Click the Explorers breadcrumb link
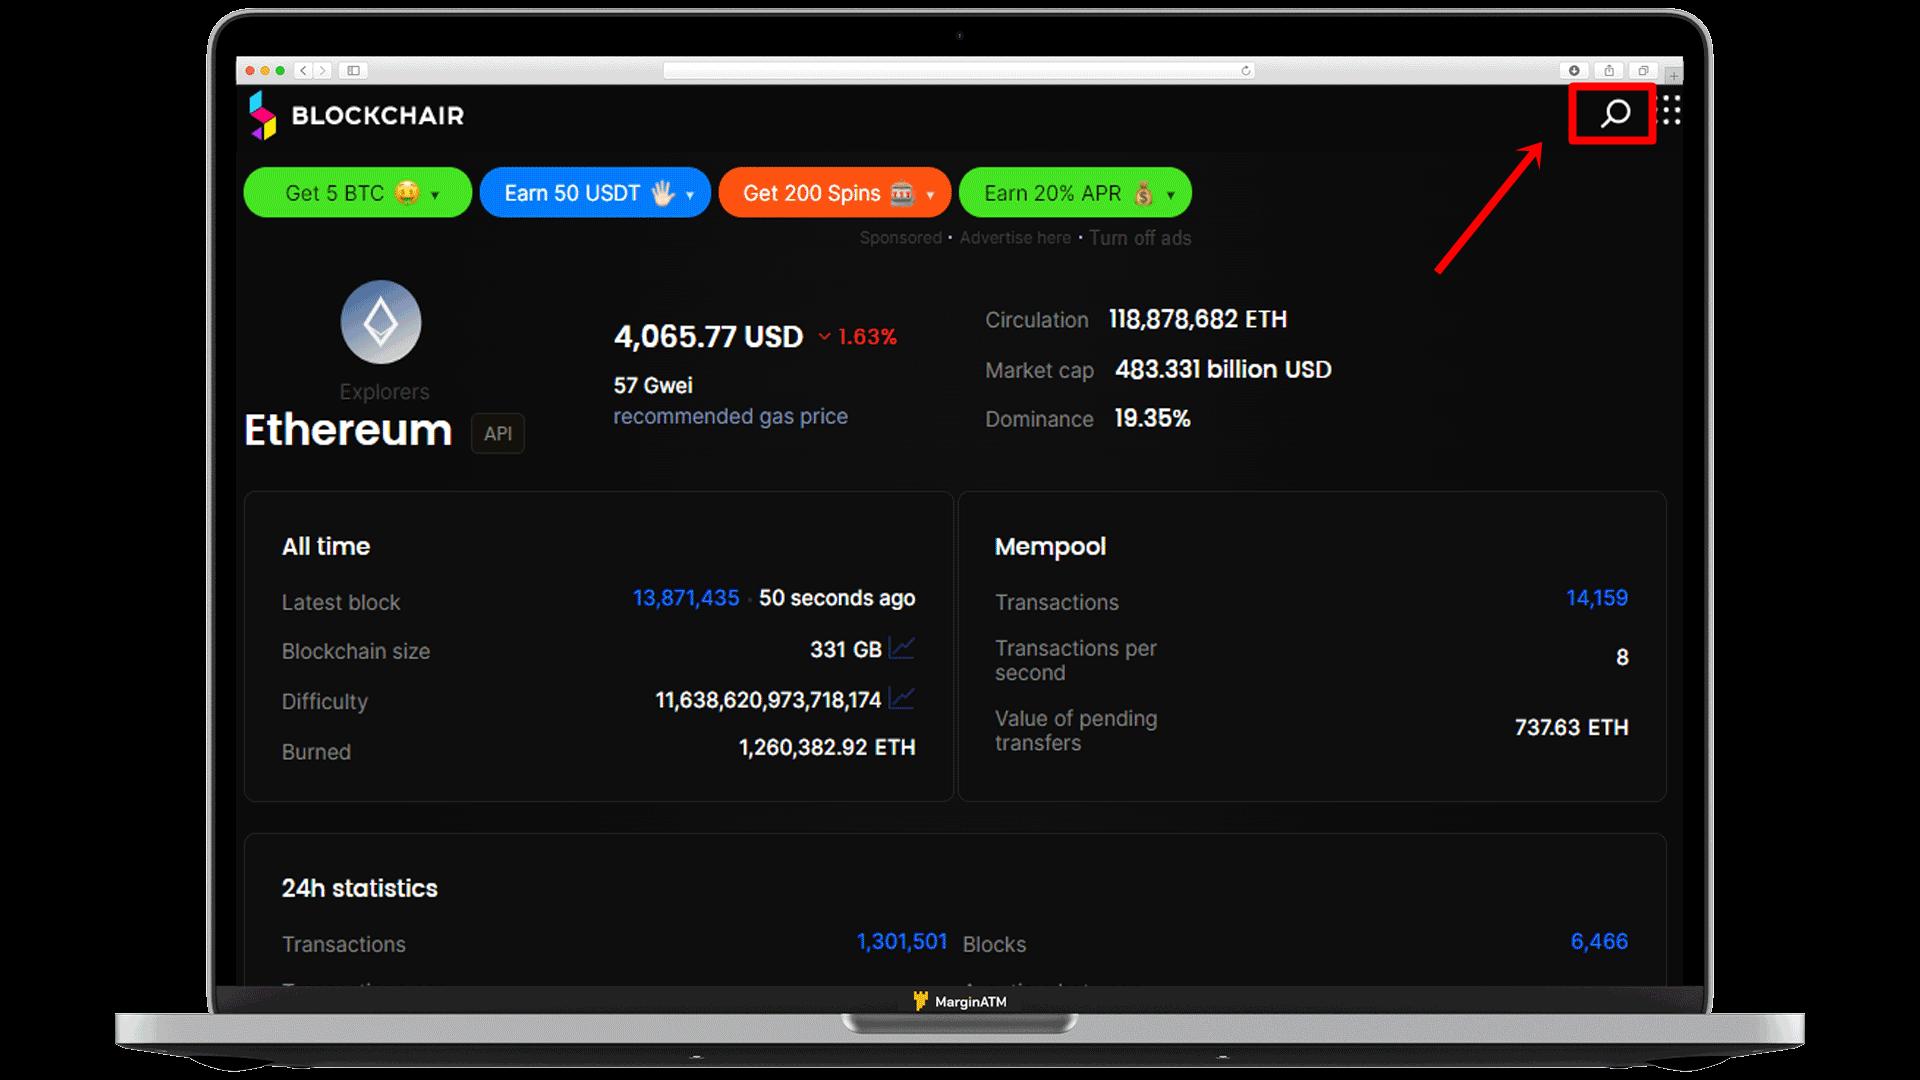The image size is (1920, 1080). [384, 392]
